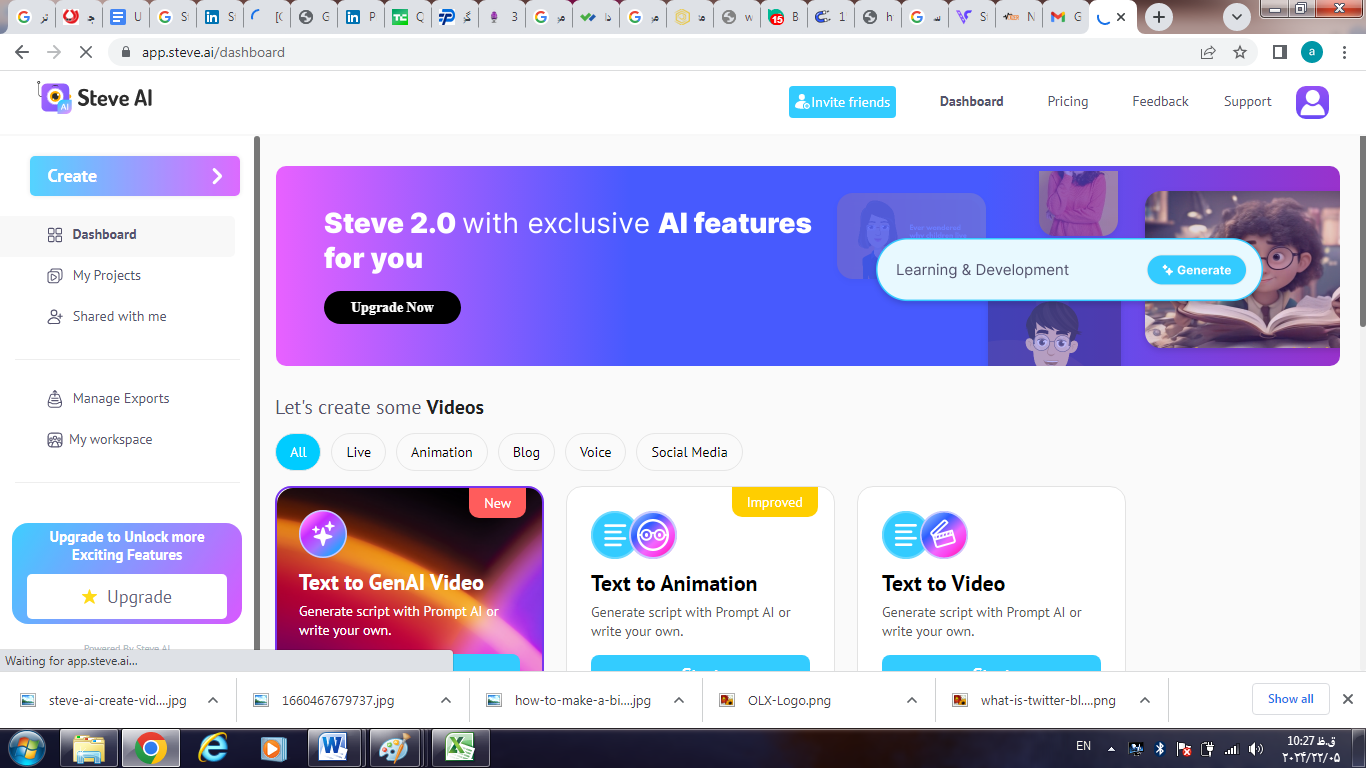
Task: Select the Animation filter tab
Action: (x=442, y=452)
